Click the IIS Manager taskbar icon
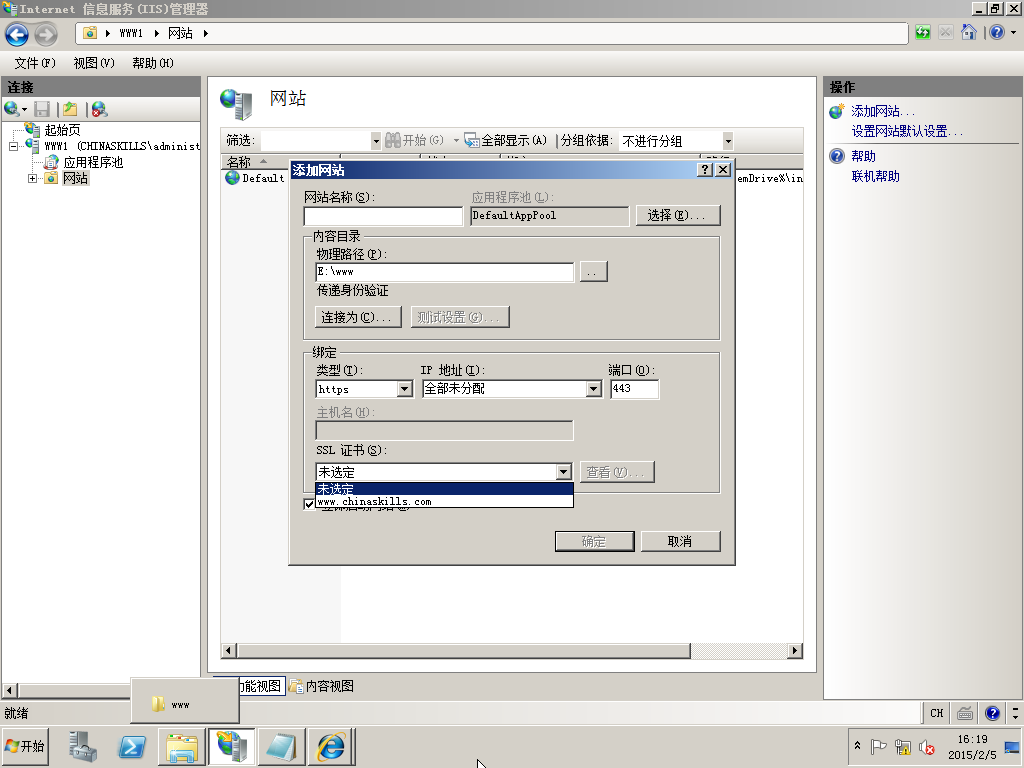 click(x=232, y=746)
